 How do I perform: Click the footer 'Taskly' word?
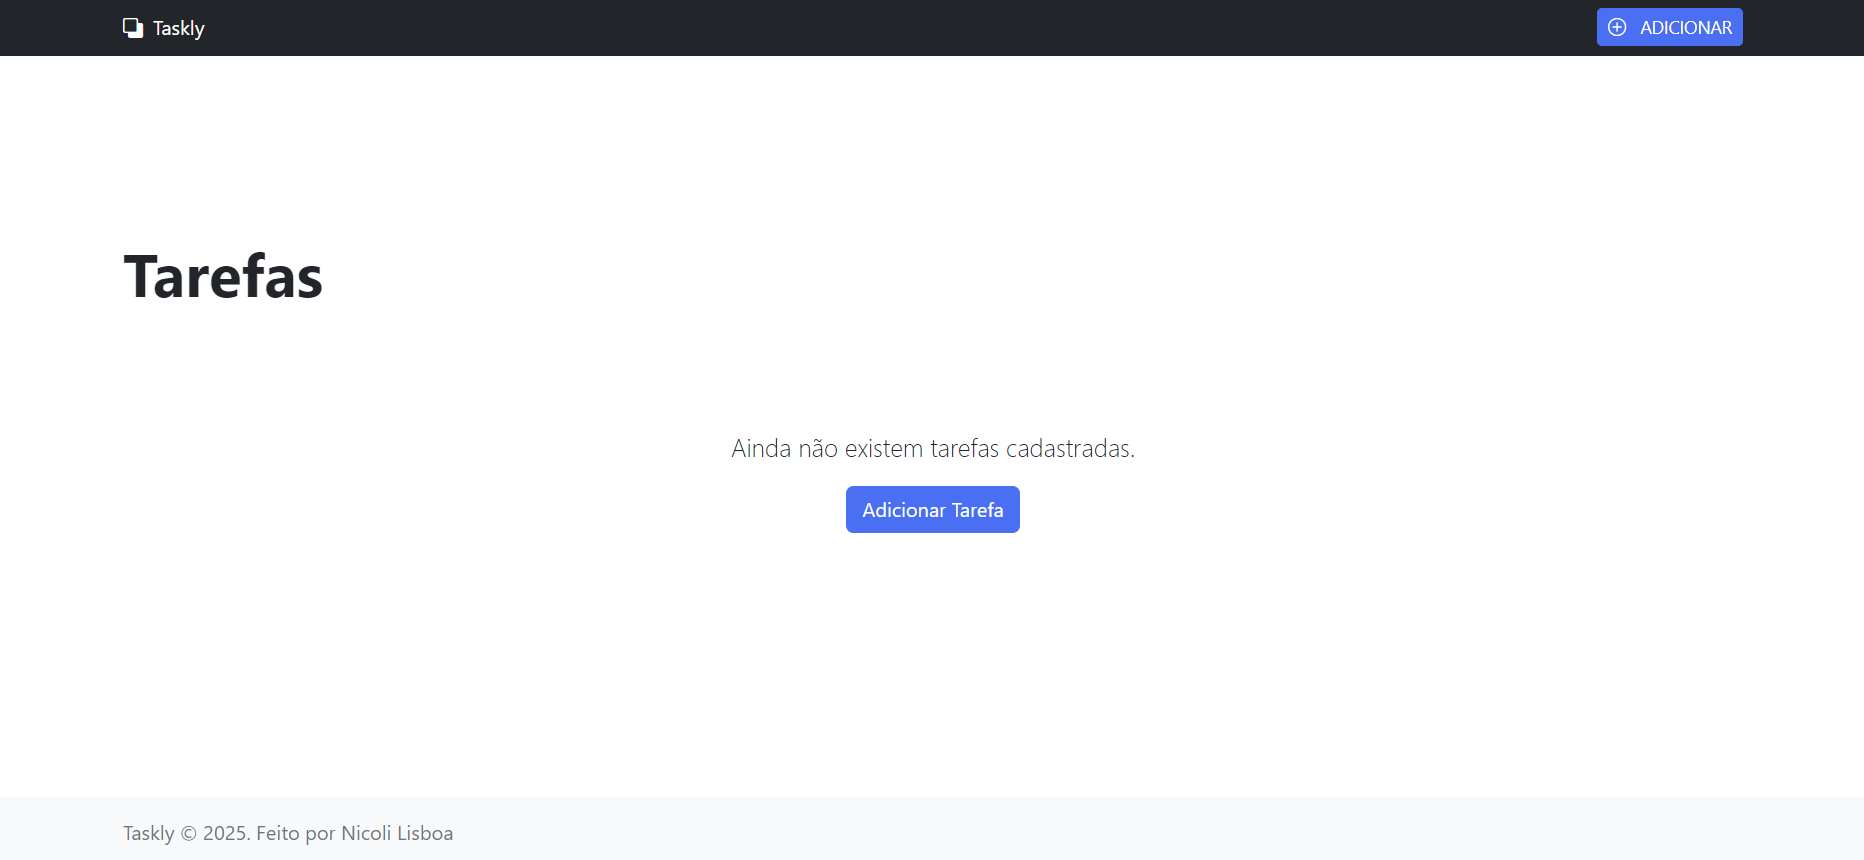[148, 833]
